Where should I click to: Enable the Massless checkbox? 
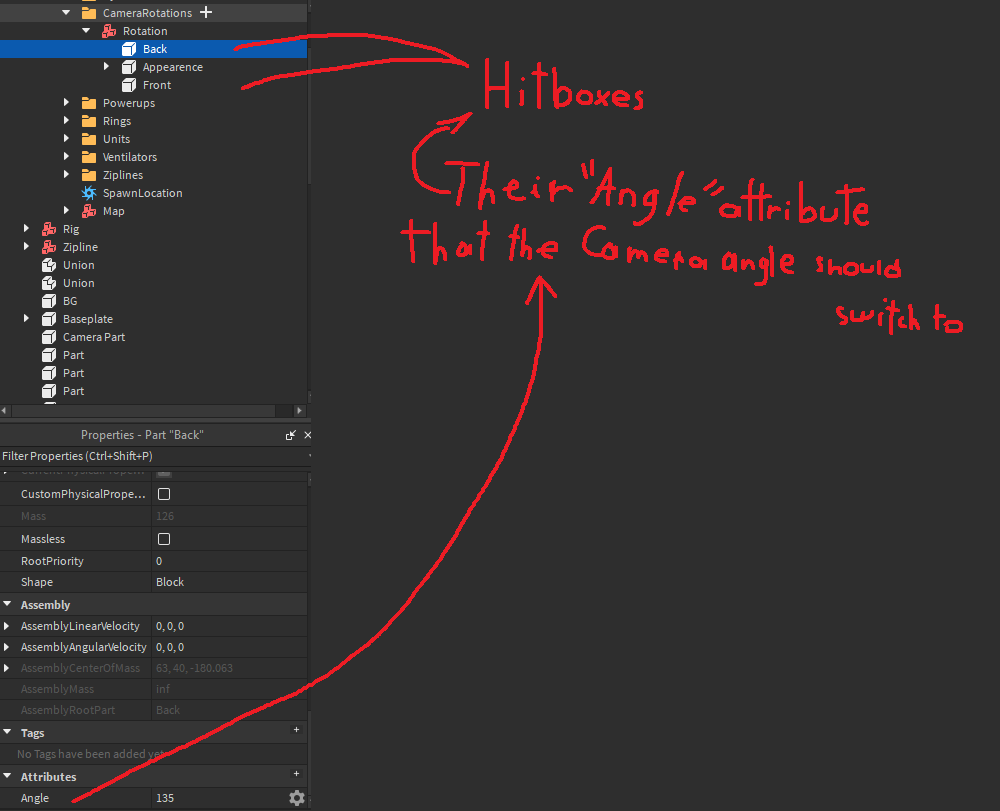[x=164, y=539]
